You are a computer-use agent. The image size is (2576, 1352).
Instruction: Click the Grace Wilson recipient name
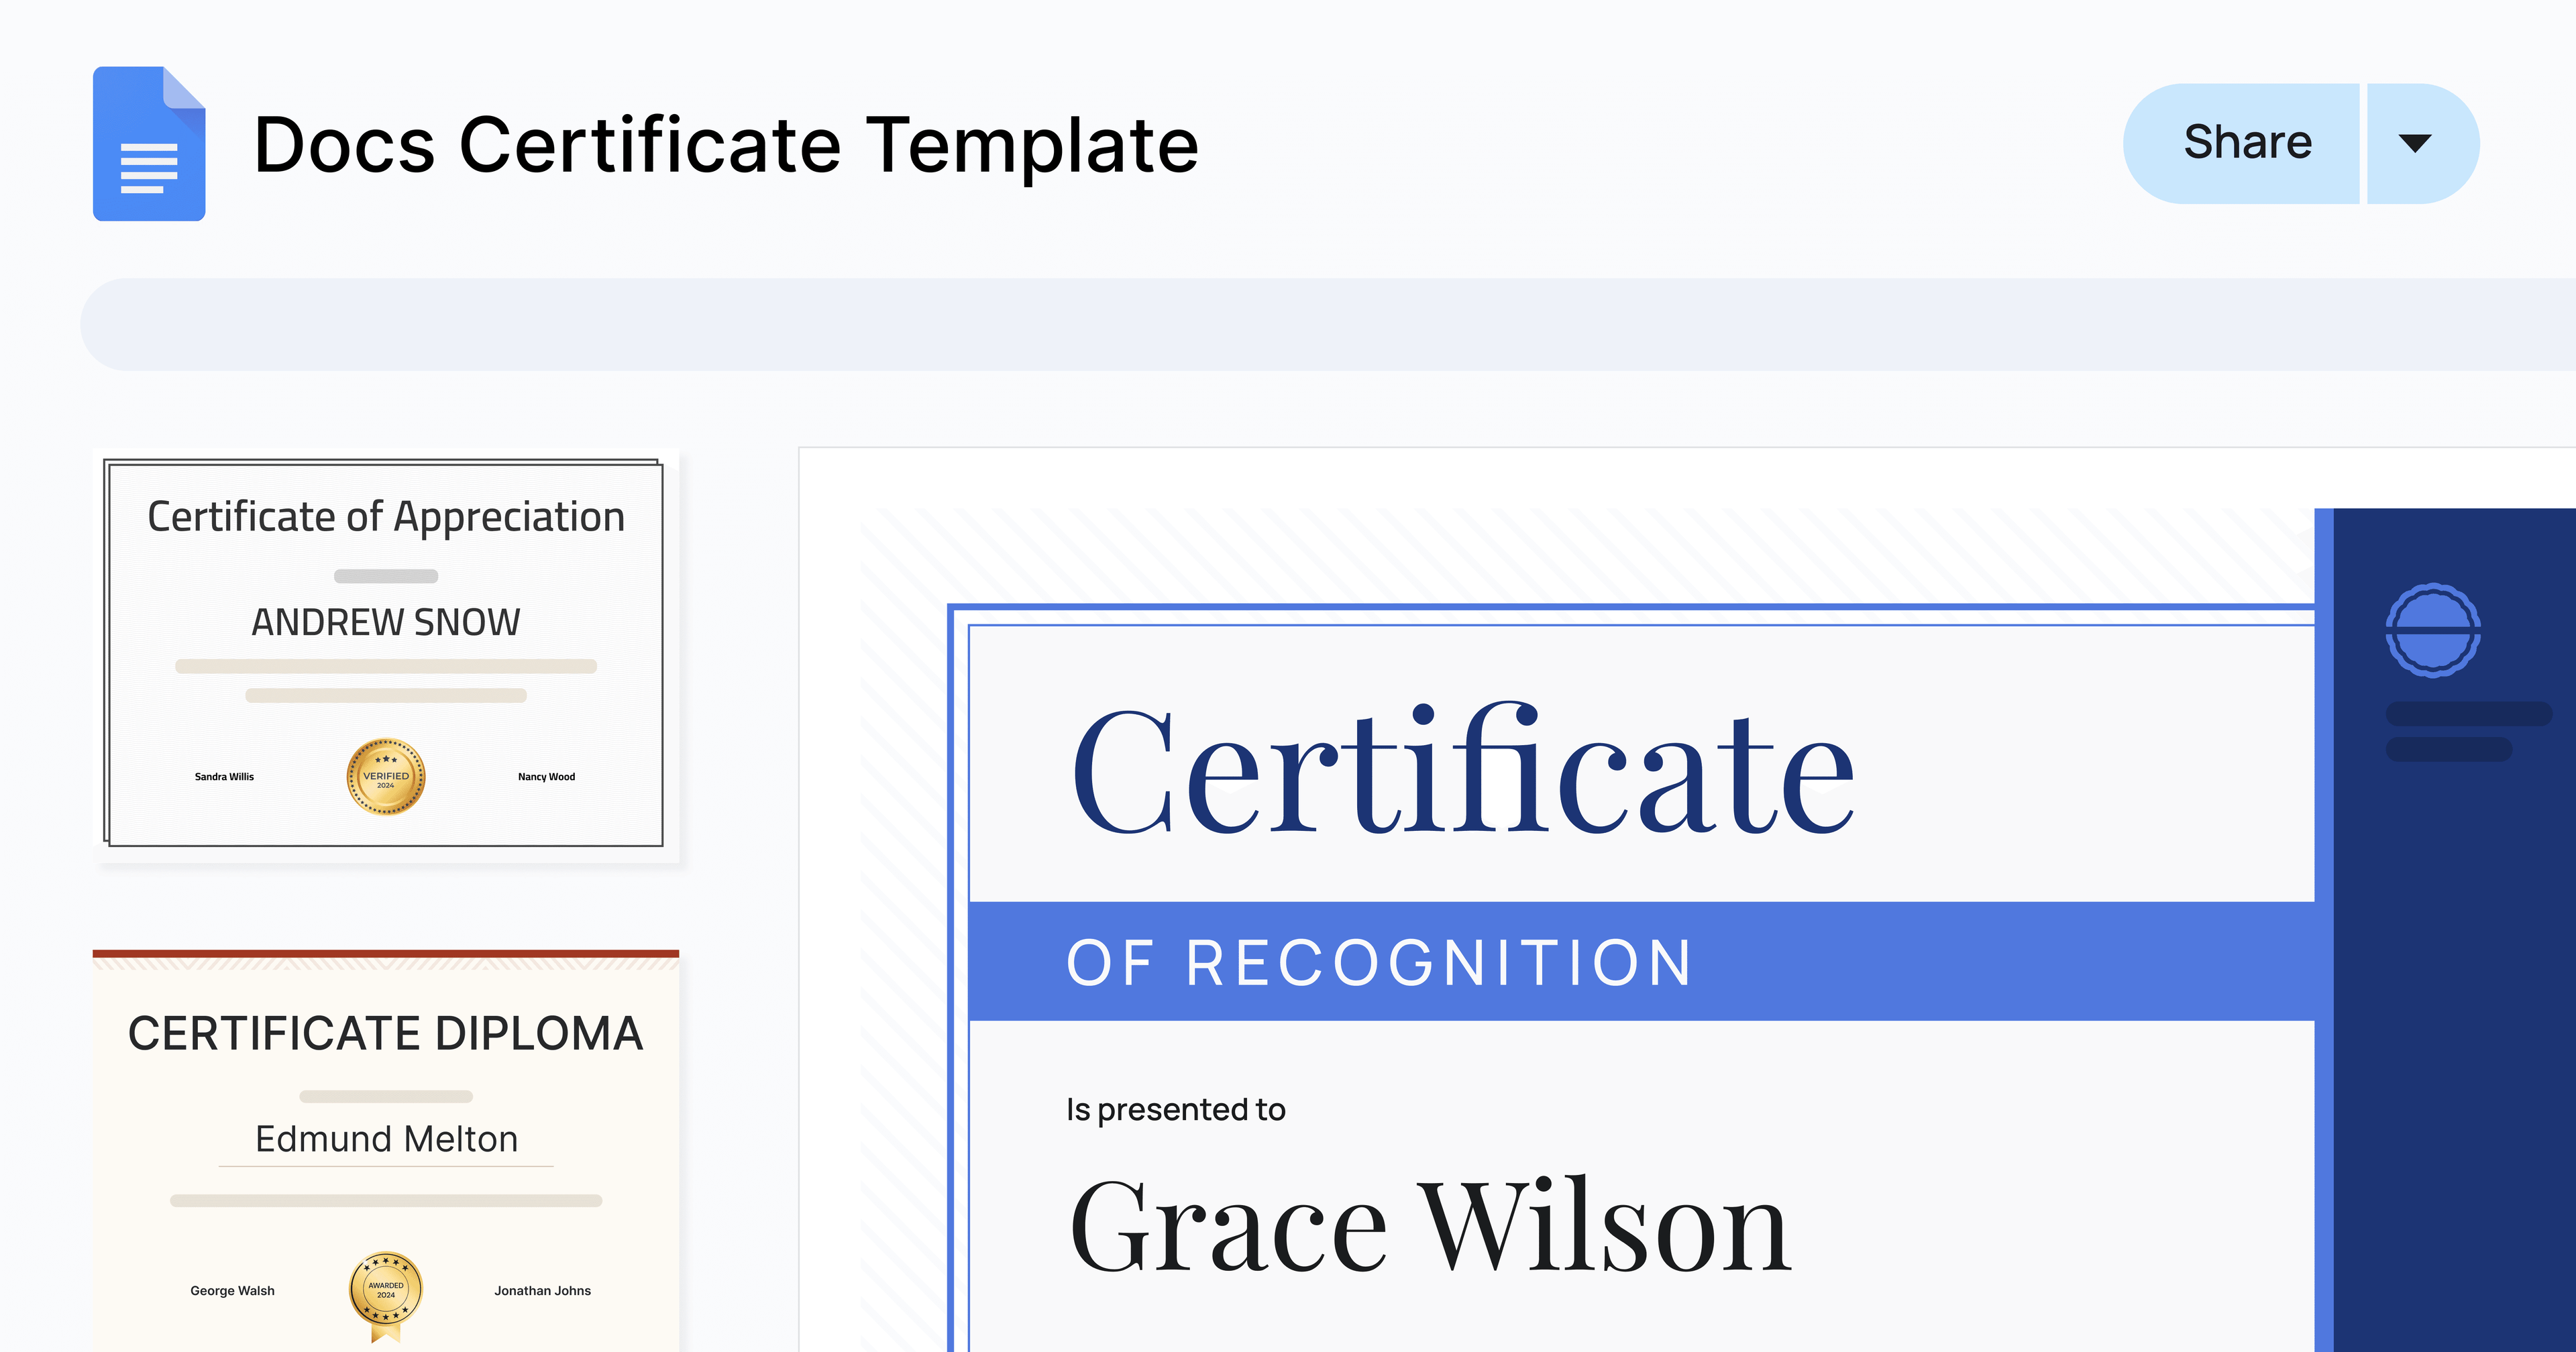click(1430, 1227)
